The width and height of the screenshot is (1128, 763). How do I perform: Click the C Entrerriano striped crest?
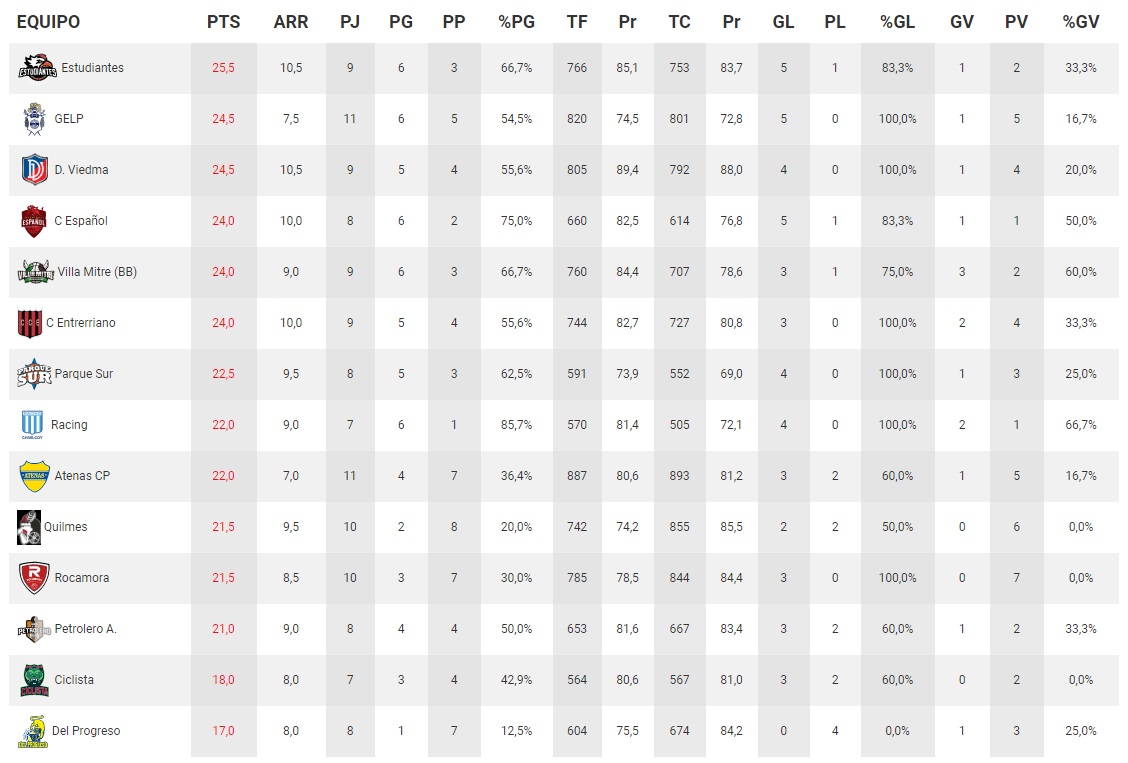click(x=29, y=323)
